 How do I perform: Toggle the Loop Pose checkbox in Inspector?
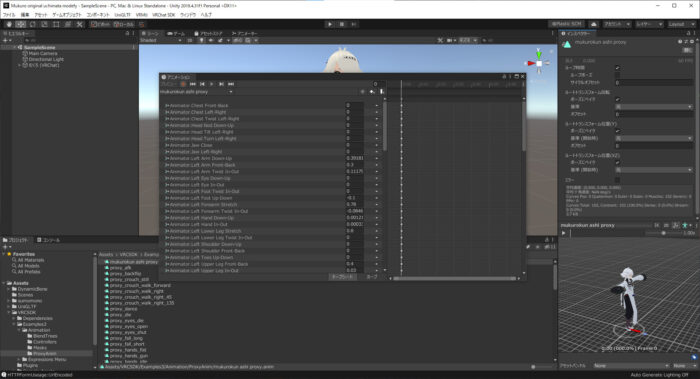pyautogui.click(x=617, y=75)
